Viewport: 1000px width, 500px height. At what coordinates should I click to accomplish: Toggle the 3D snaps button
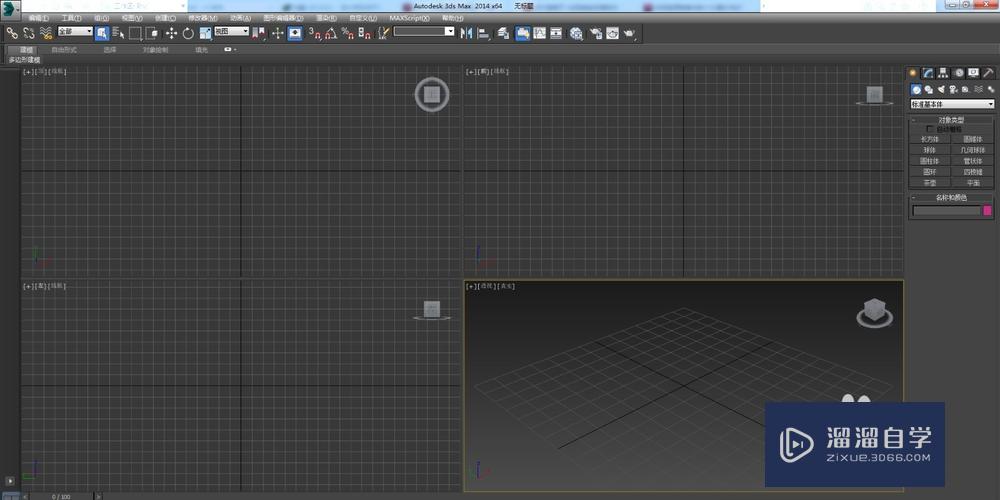coord(313,33)
